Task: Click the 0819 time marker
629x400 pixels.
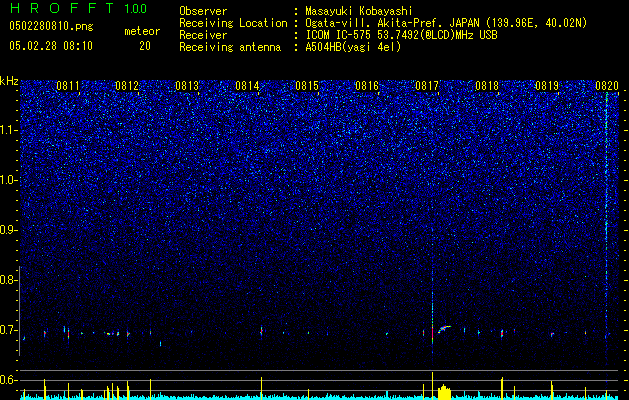Action: pyautogui.click(x=547, y=85)
